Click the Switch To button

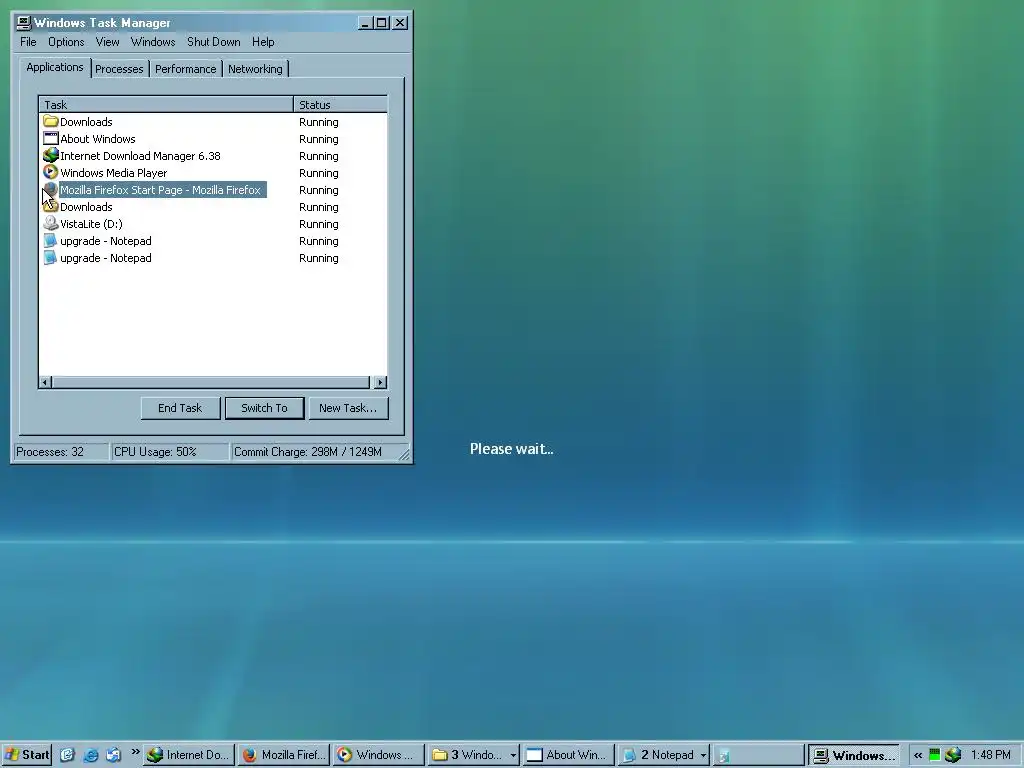coord(264,408)
